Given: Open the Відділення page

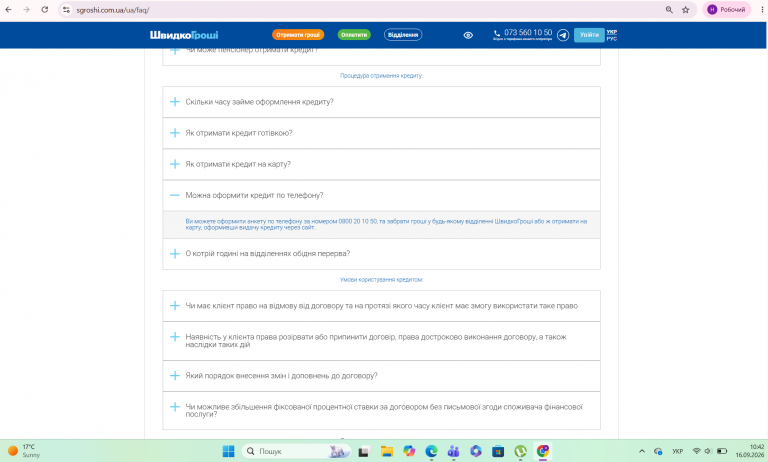Looking at the screenshot, I should [x=403, y=35].
